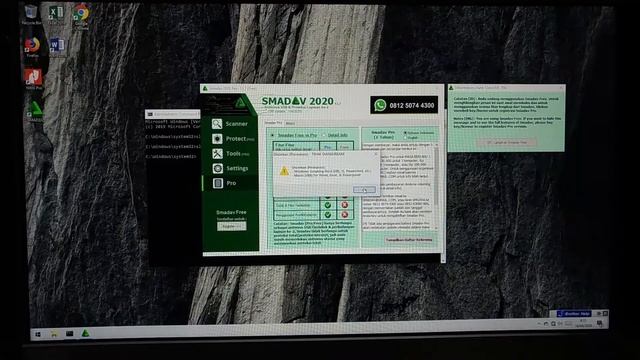Open the Smadav desktop shortcut
640x360 pixels.
[x=35, y=111]
